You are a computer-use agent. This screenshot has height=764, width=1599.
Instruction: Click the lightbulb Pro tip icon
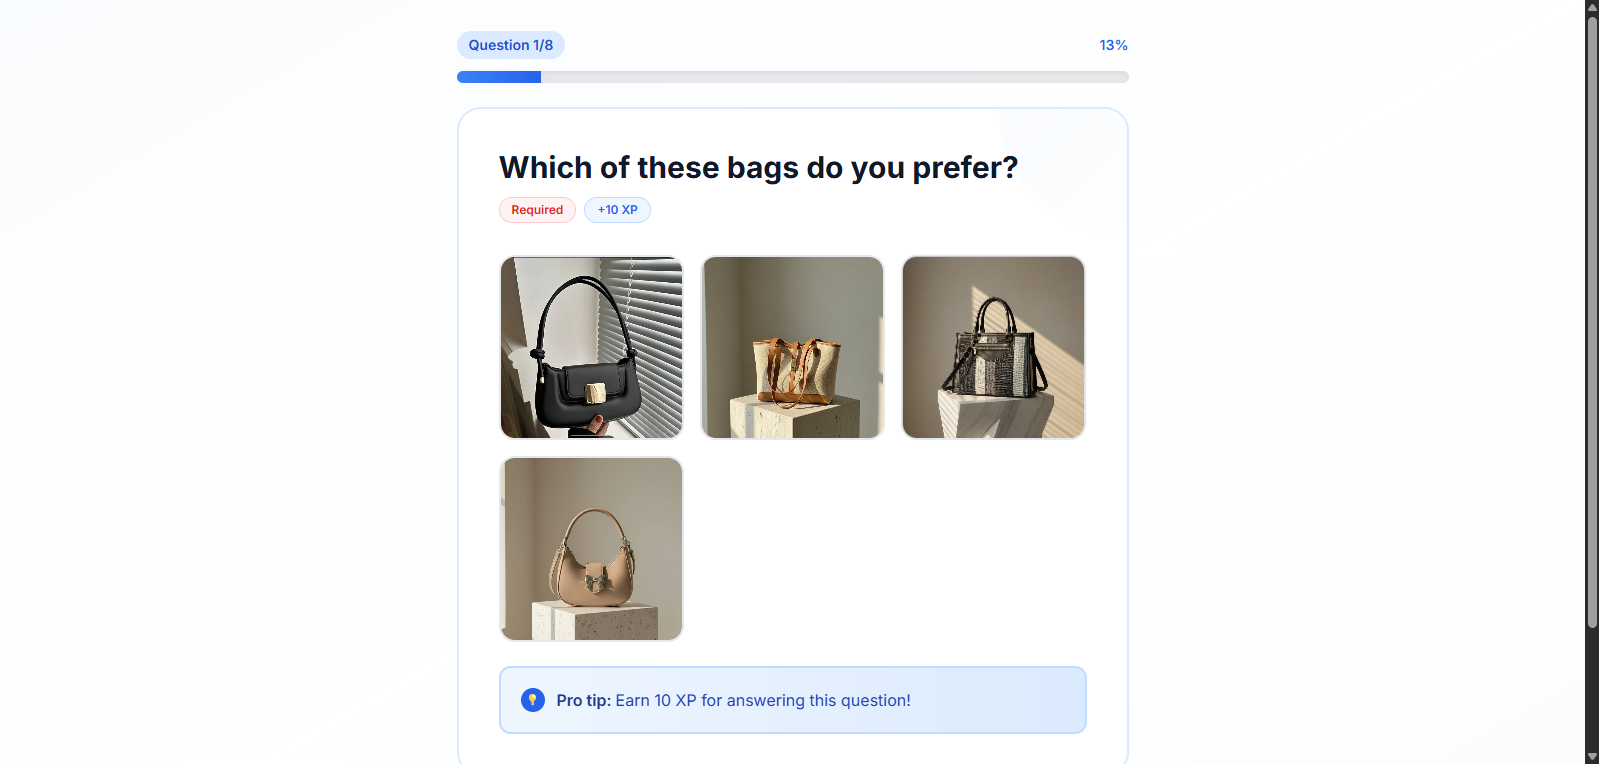click(x=533, y=700)
